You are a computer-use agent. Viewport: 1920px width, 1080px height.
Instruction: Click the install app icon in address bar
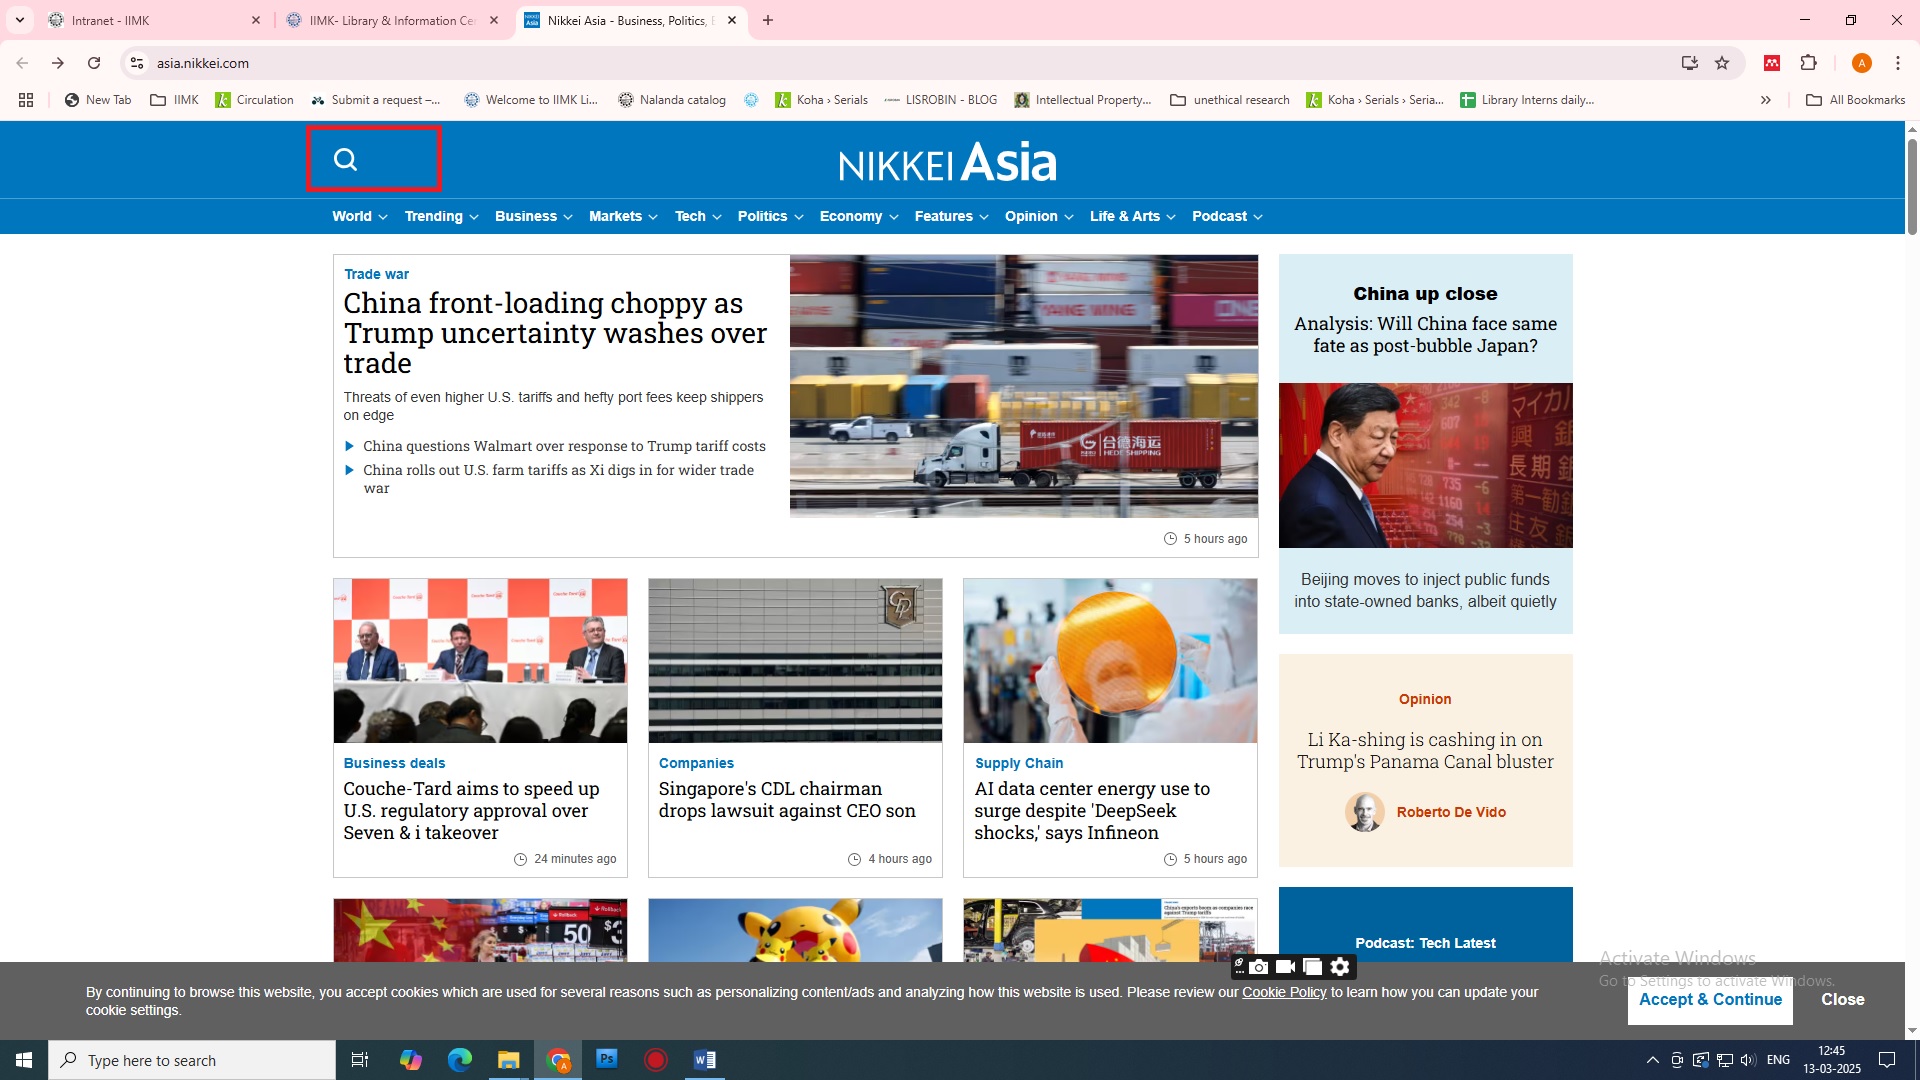pyautogui.click(x=1689, y=63)
